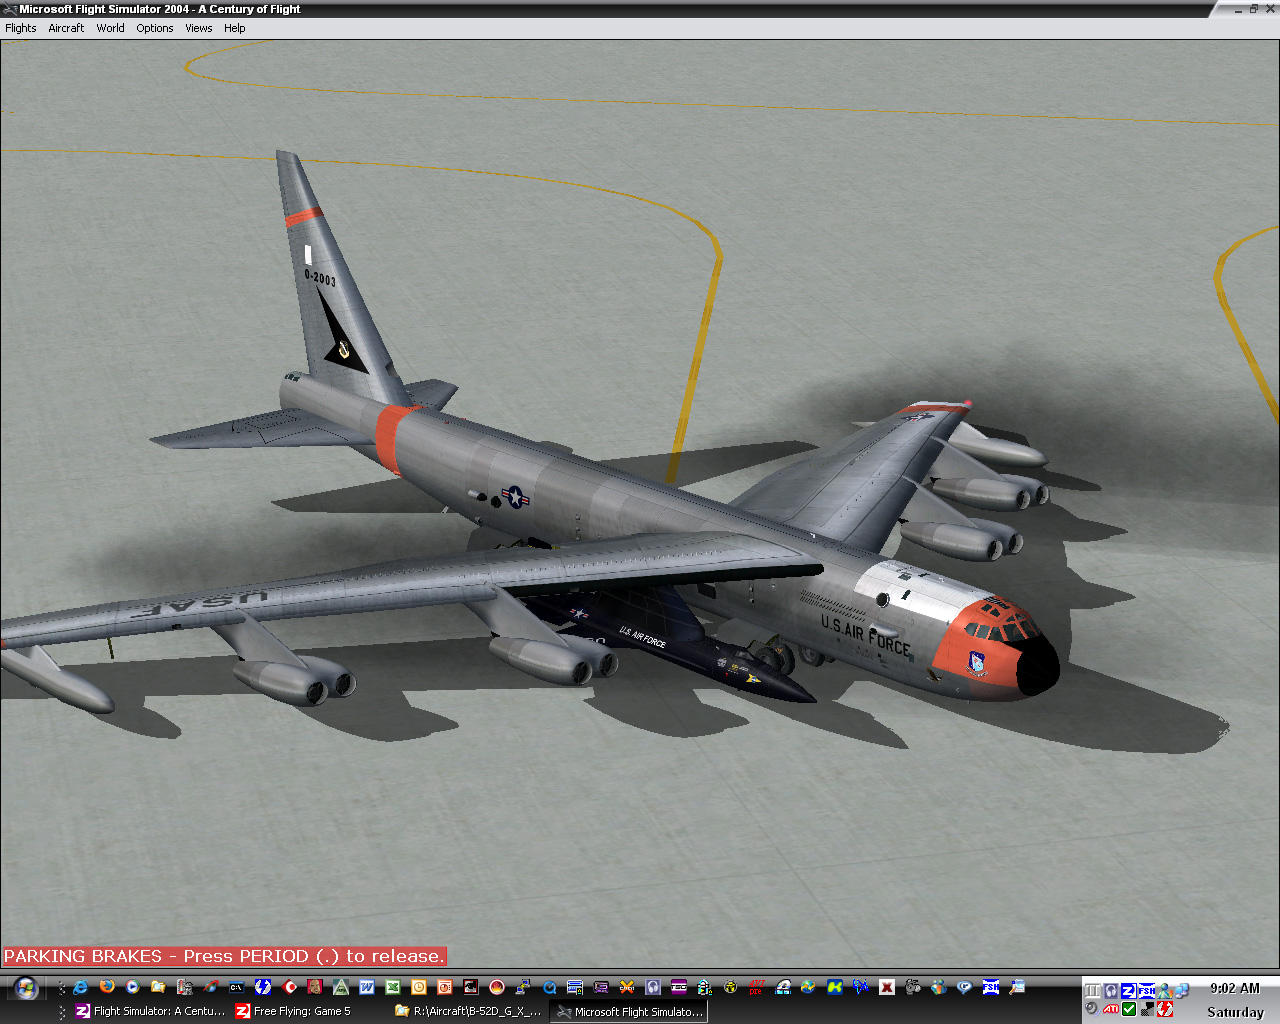Image resolution: width=1280 pixels, height=1024 pixels.
Task: Click the FSH quick launch icon
Action: click(991, 987)
